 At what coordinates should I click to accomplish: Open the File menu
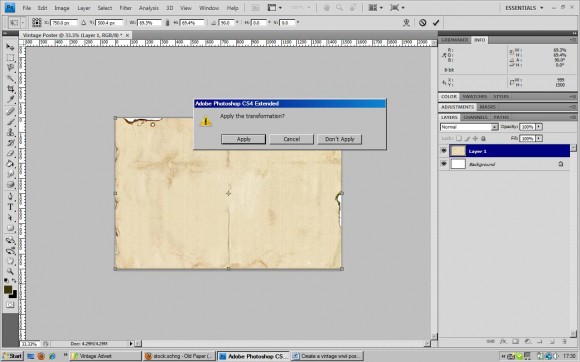(x=27, y=8)
